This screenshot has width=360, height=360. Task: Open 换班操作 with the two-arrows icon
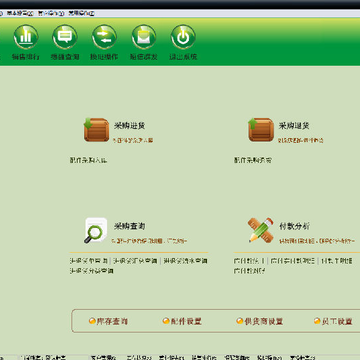(104, 37)
